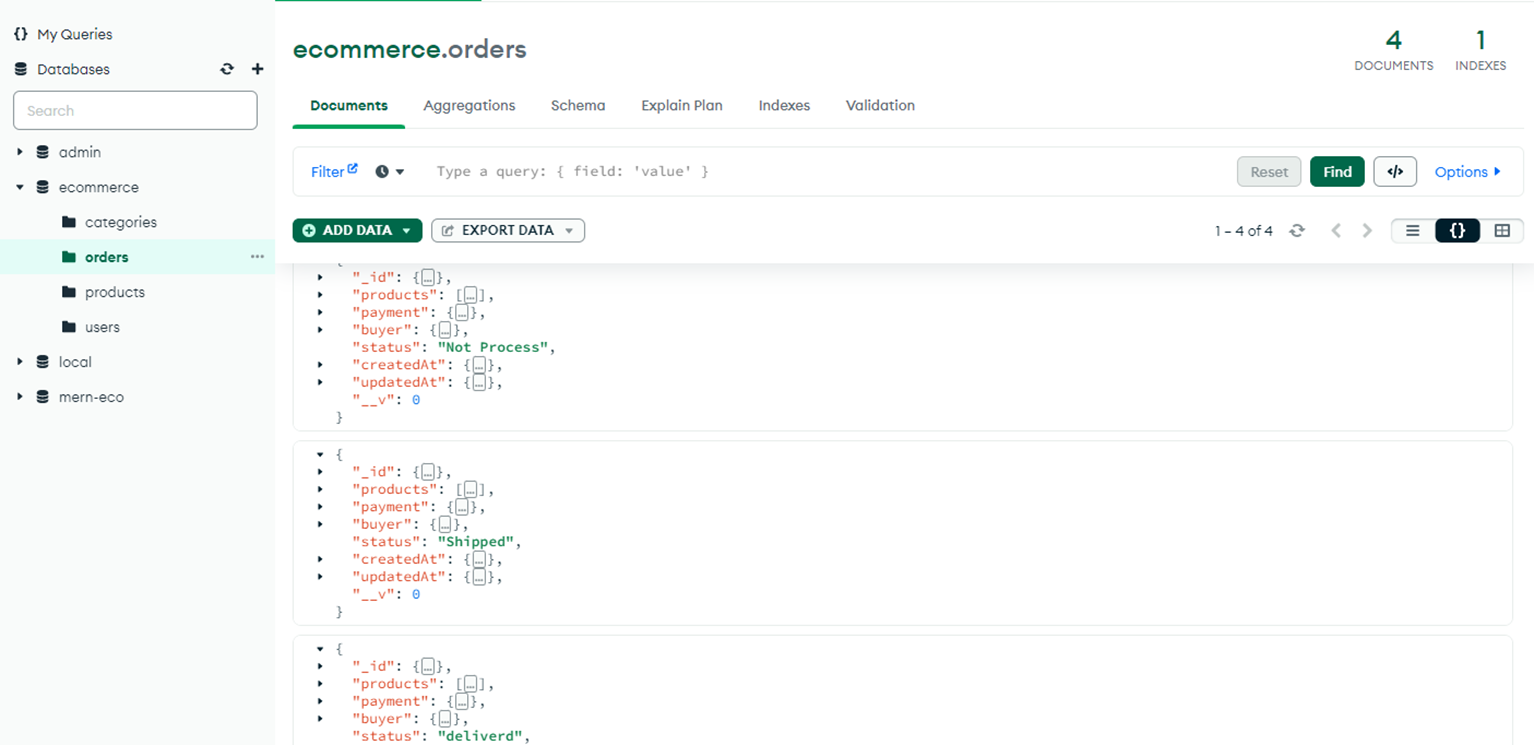1534x745 pixels.
Task: Open the ADD DATA dropdown
Action: coord(357,230)
